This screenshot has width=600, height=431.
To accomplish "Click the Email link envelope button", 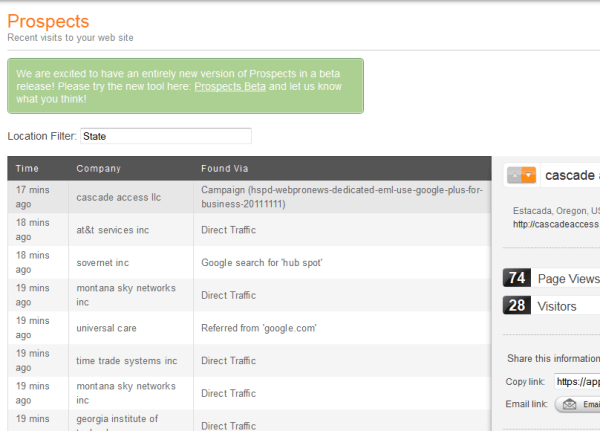I will click(577, 404).
